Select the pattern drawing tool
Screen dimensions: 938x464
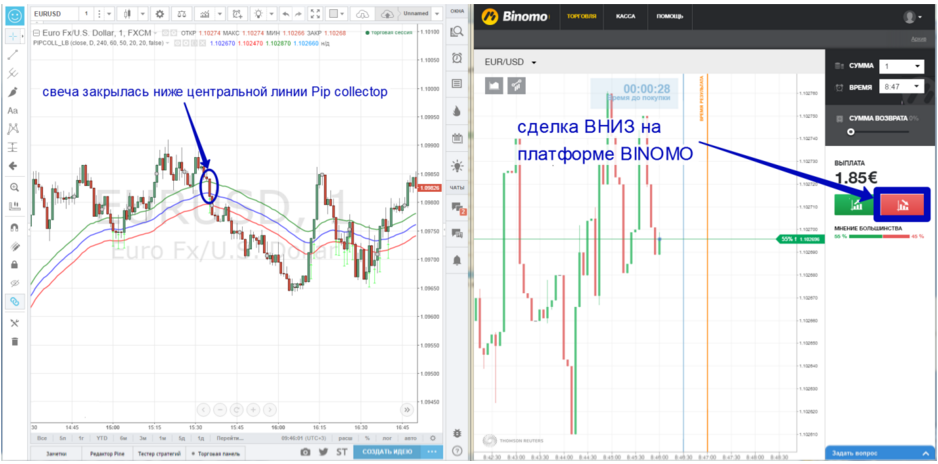click(x=13, y=129)
